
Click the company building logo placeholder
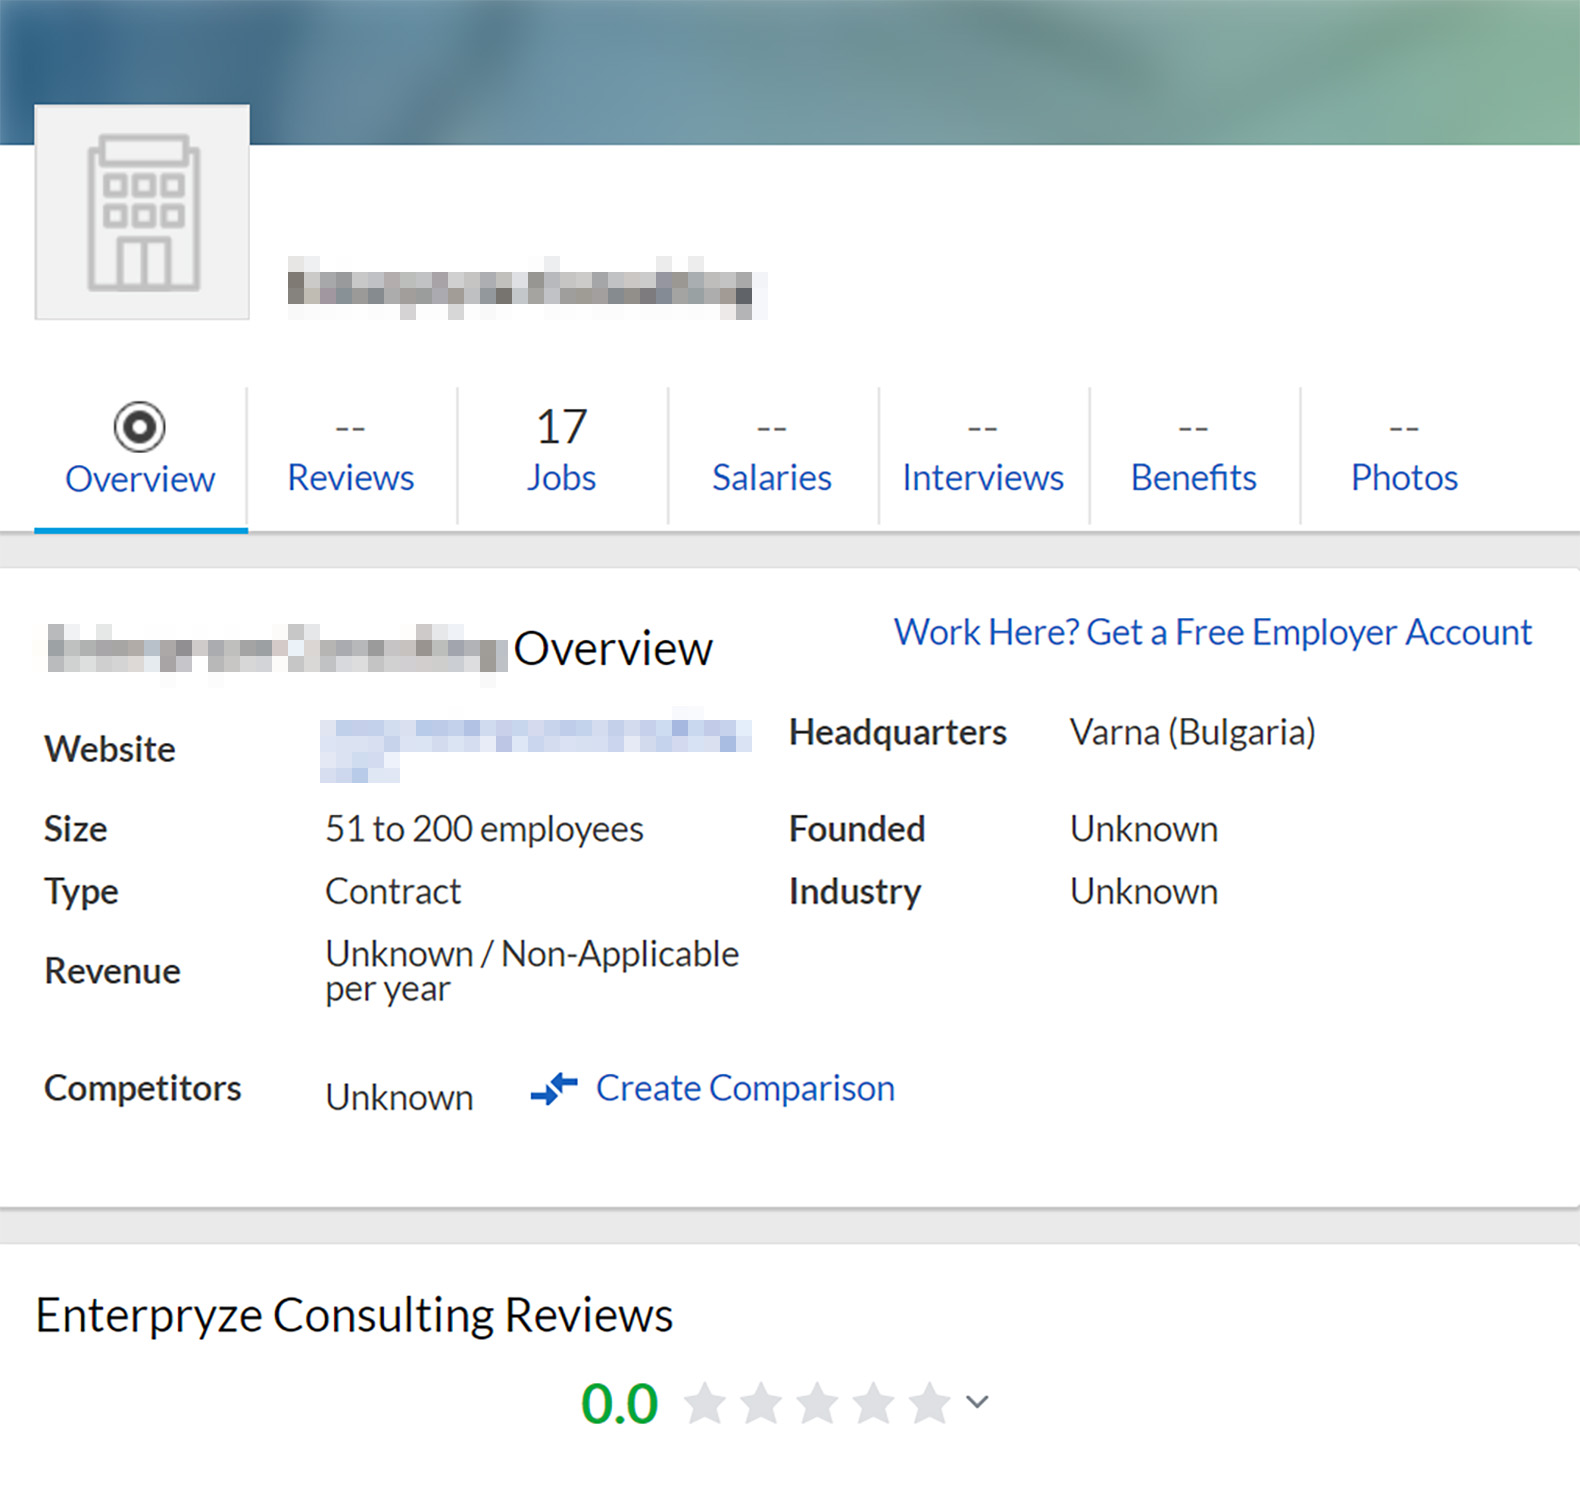pos(142,212)
